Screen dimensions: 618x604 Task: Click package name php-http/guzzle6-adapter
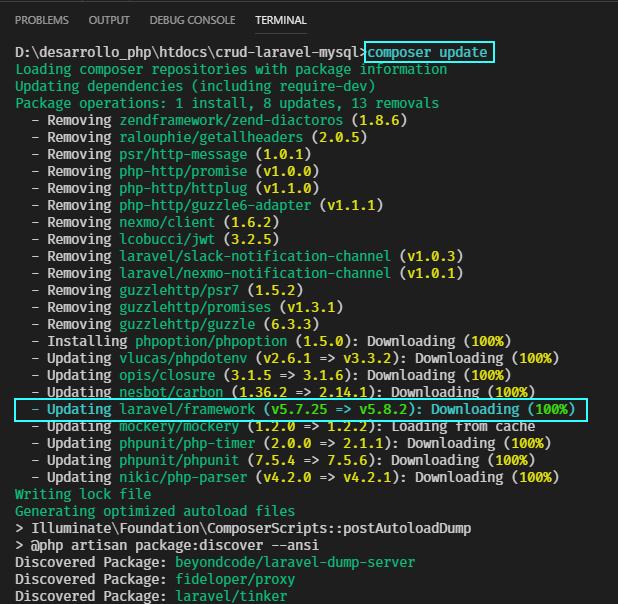215,205
